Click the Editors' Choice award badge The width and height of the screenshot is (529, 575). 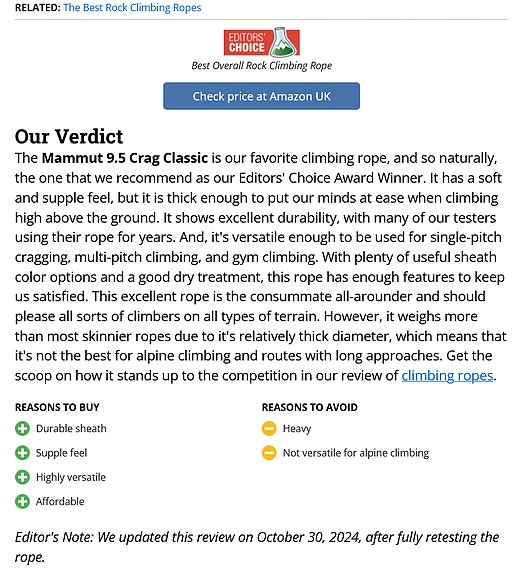262,42
